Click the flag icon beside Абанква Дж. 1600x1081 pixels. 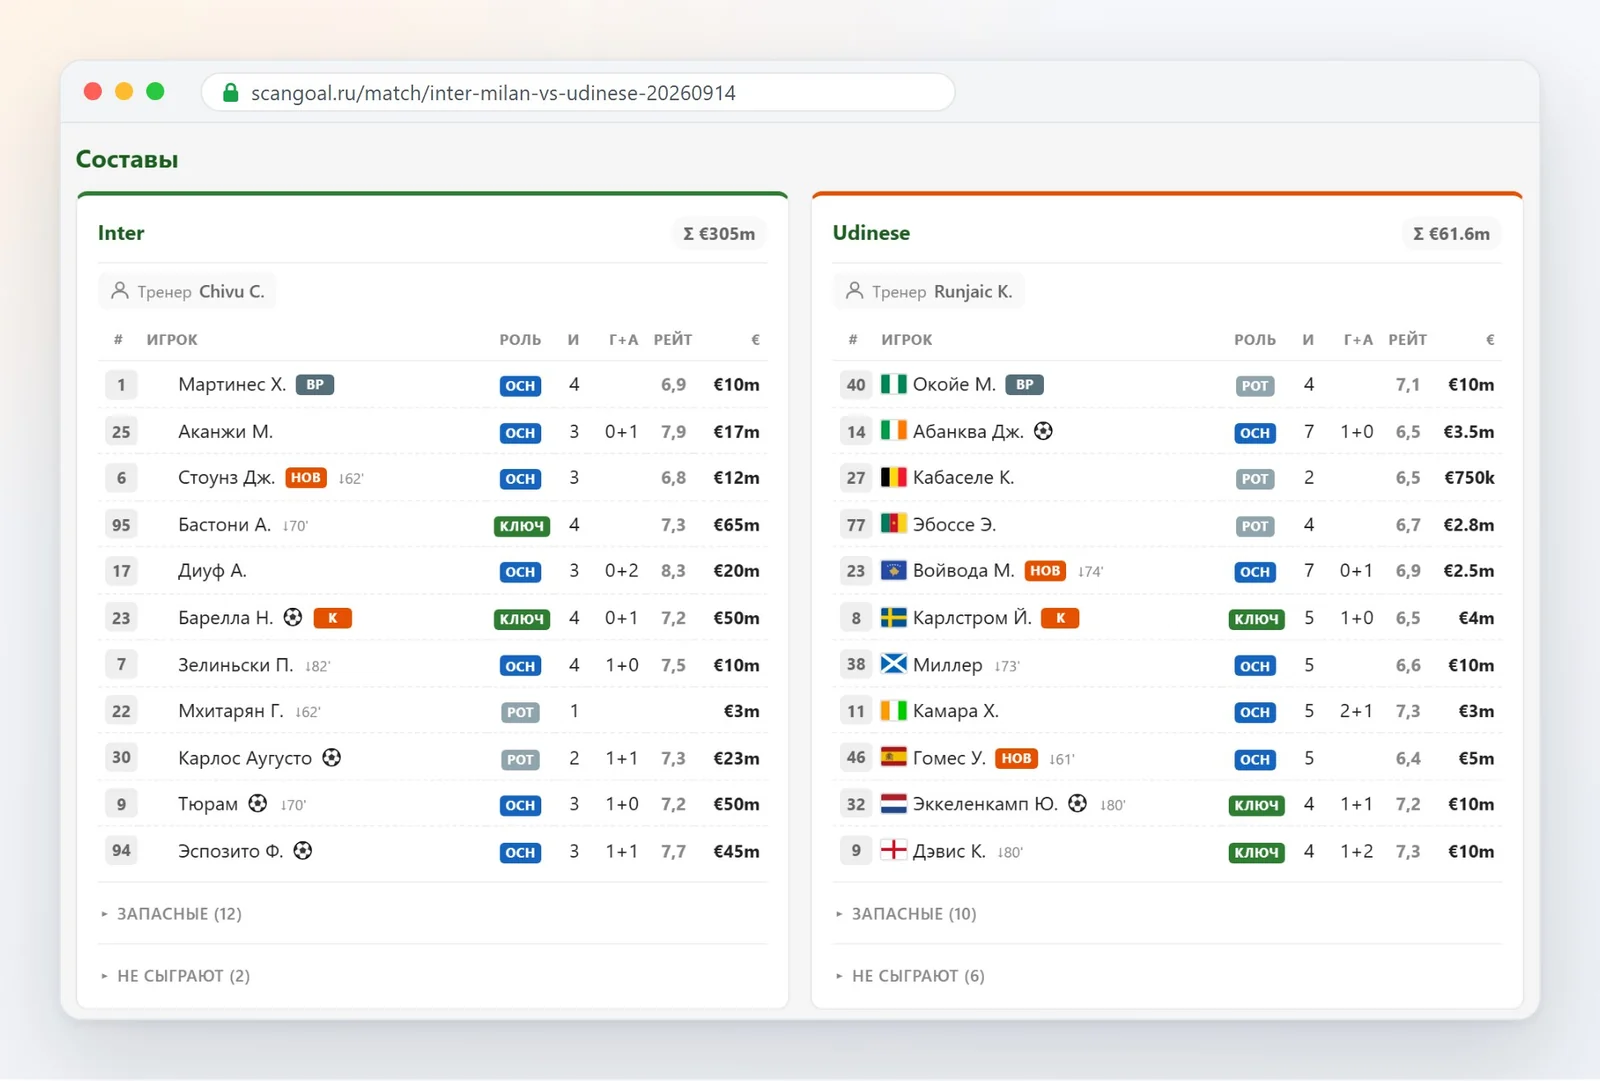[893, 431]
